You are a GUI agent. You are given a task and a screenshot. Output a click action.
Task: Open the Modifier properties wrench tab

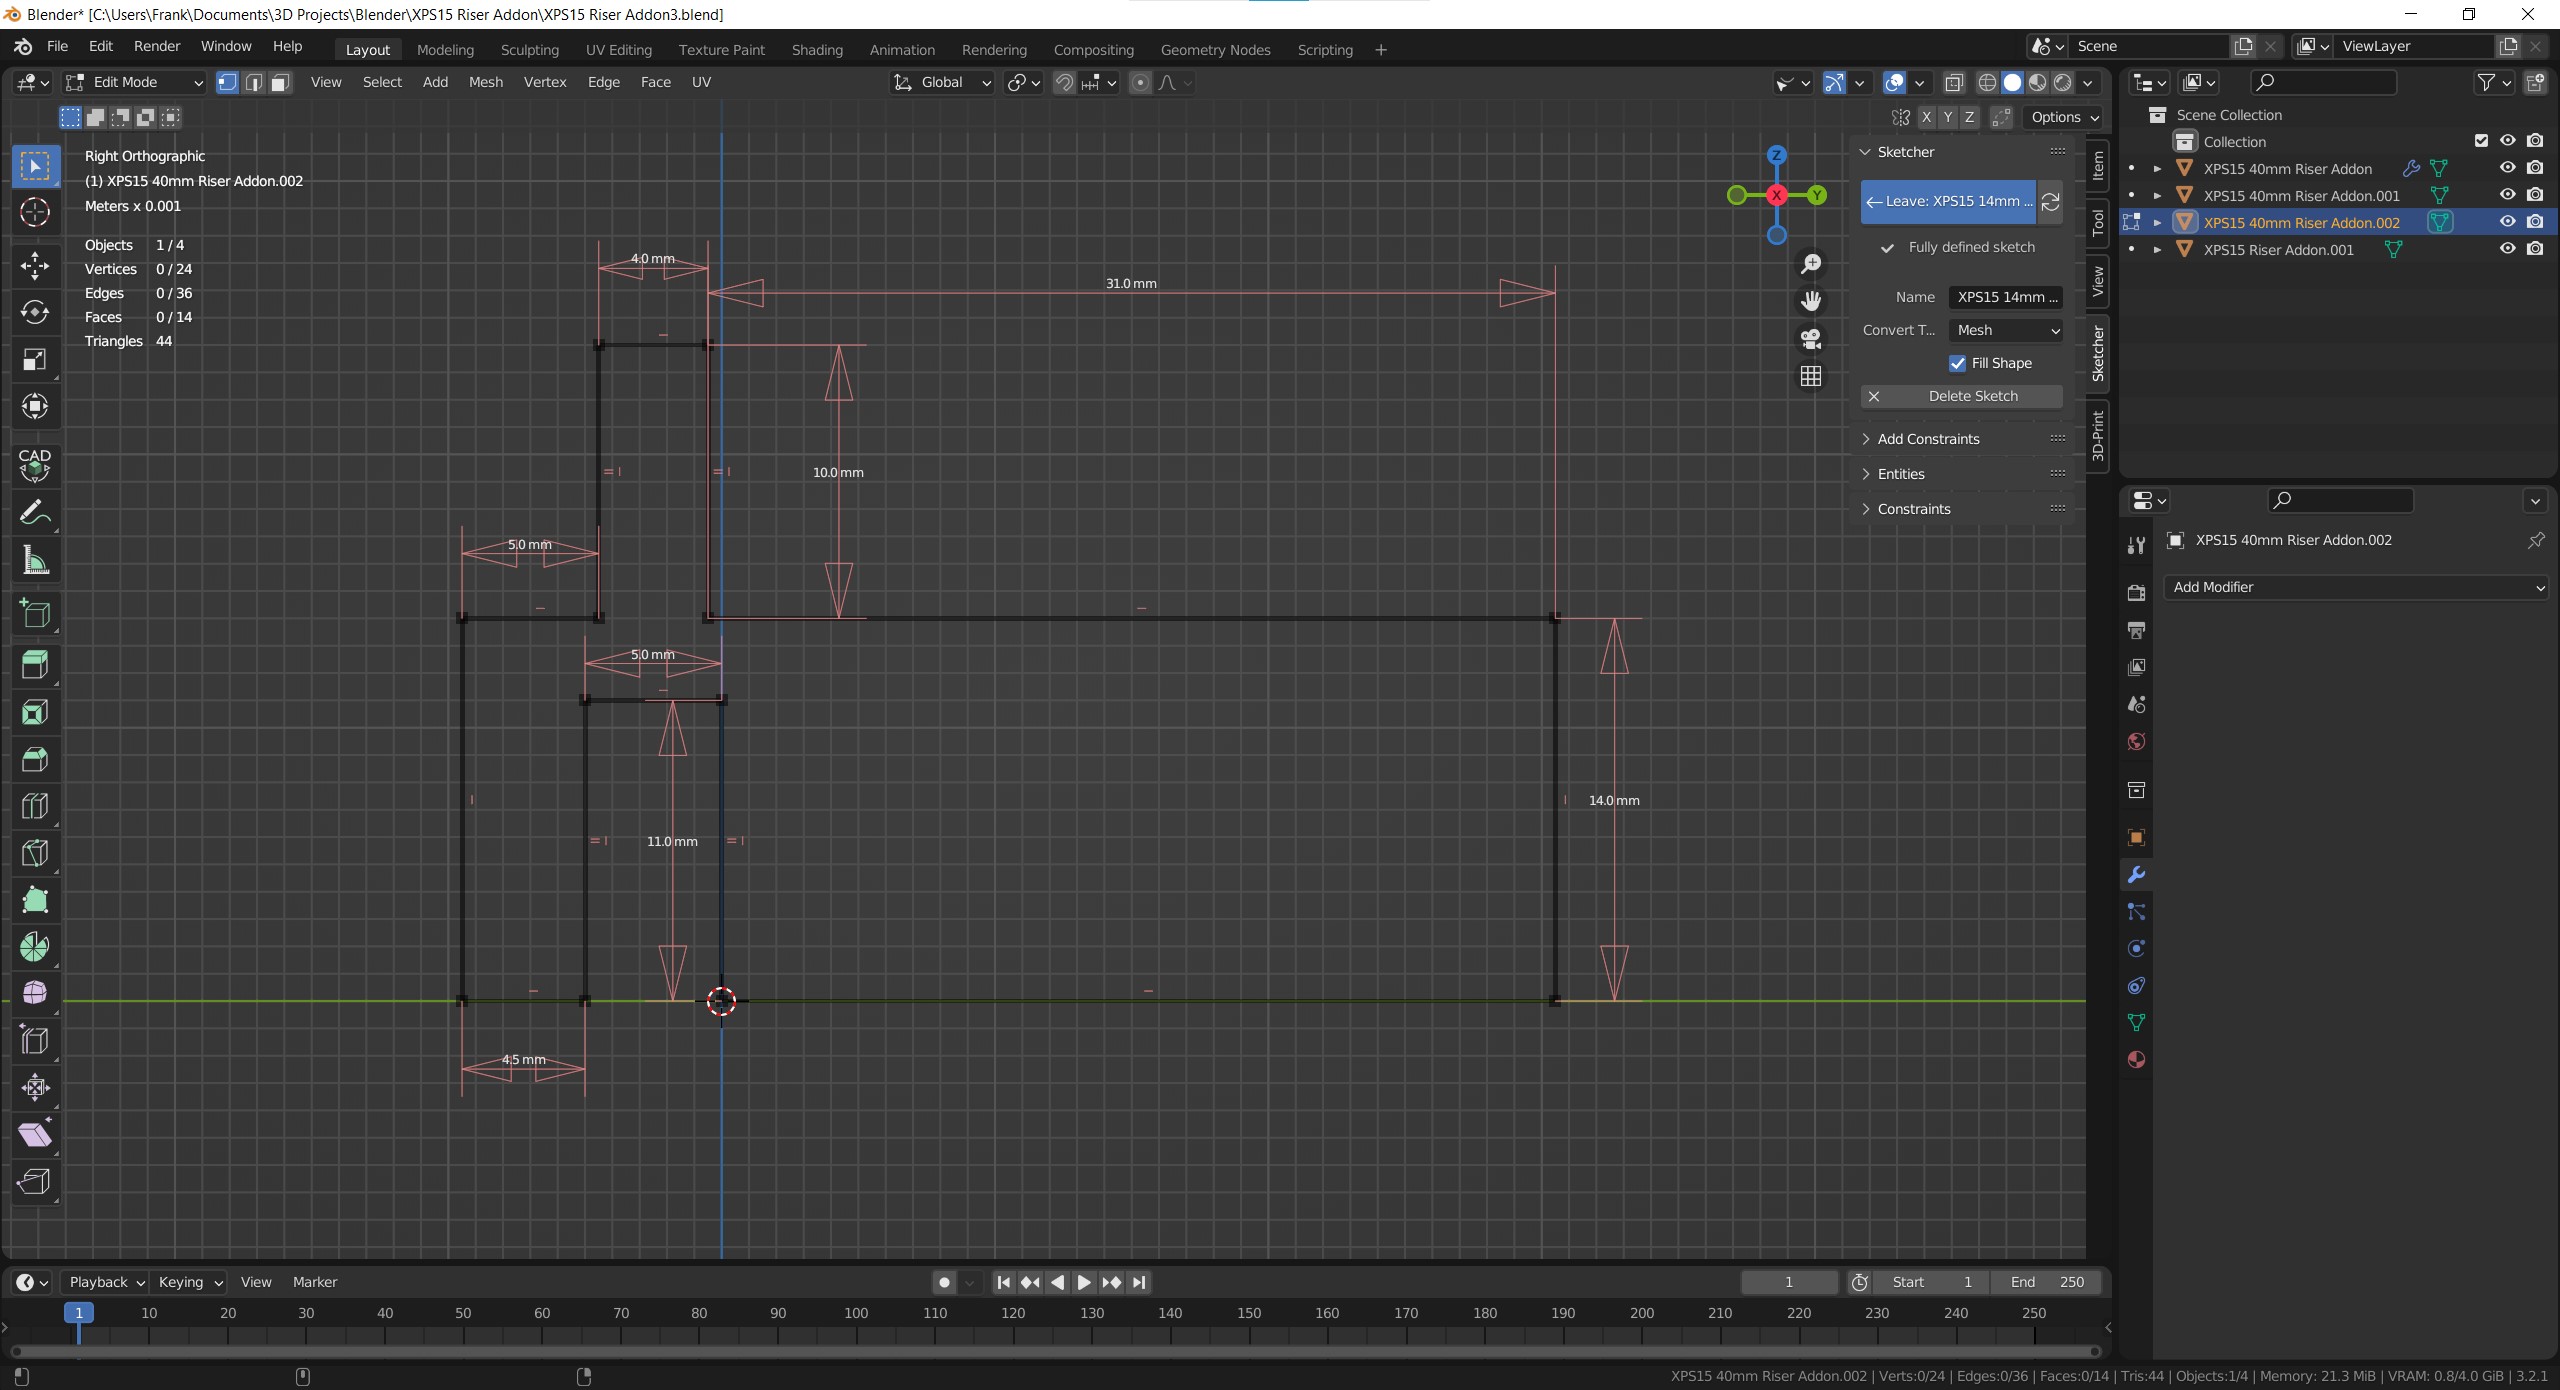click(x=2136, y=875)
